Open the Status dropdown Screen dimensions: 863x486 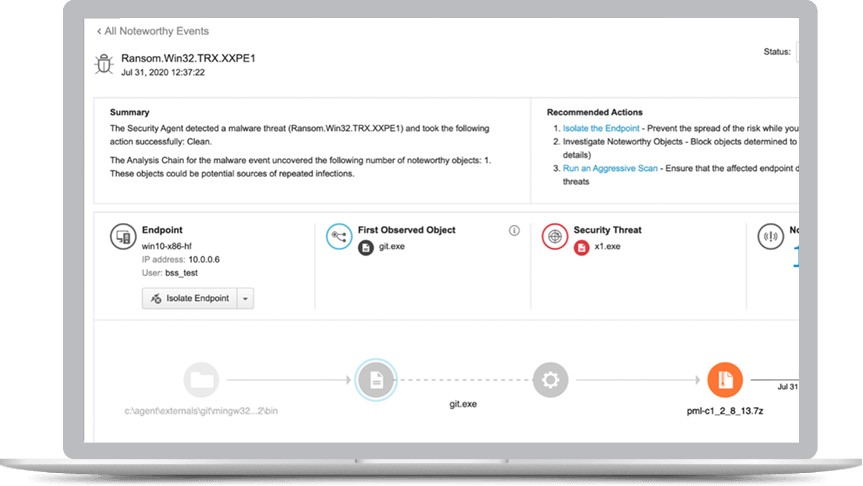click(797, 52)
